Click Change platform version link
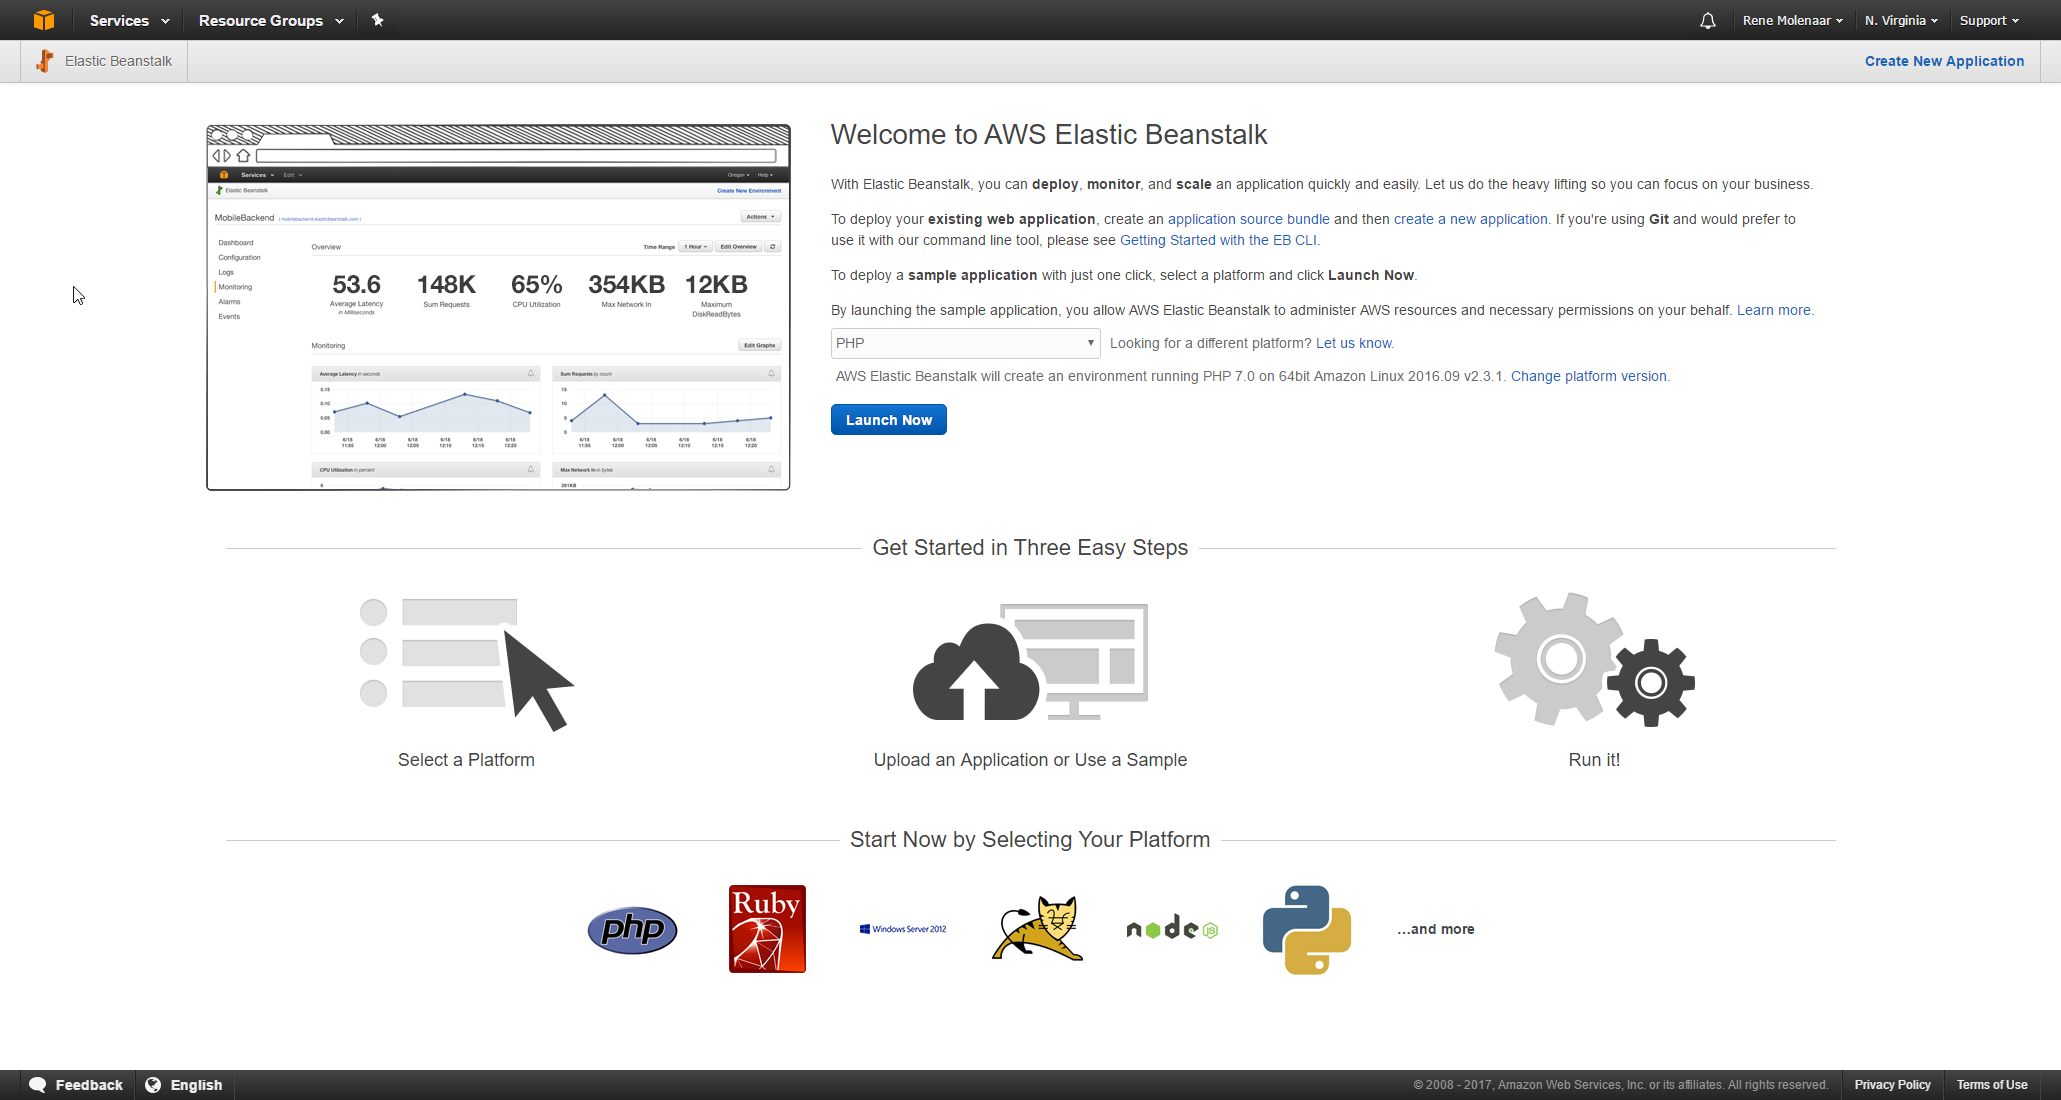 point(1589,376)
